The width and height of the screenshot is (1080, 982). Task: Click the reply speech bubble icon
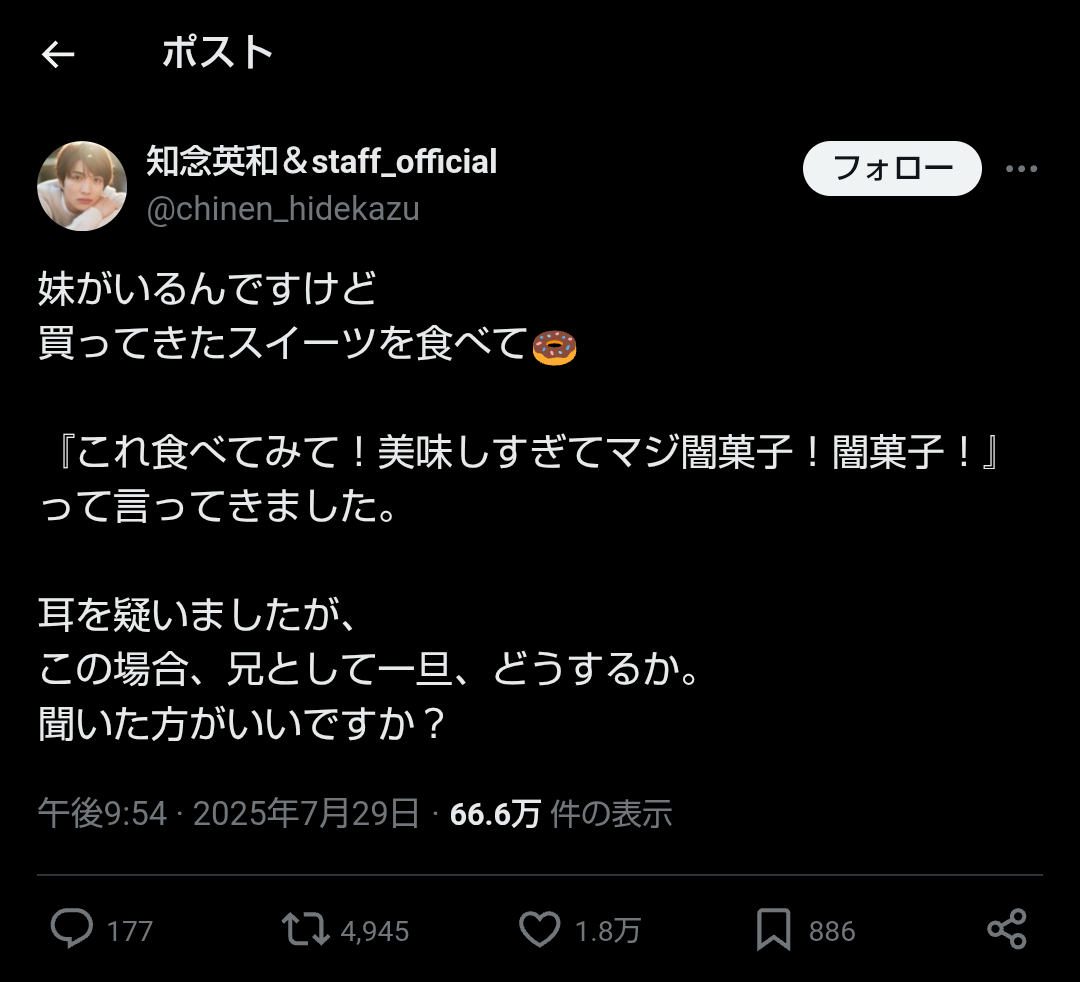[71, 930]
